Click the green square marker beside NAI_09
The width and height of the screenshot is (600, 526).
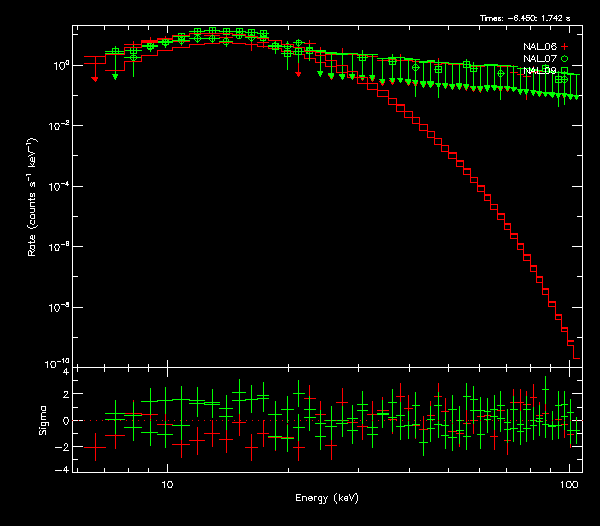pos(564,71)
